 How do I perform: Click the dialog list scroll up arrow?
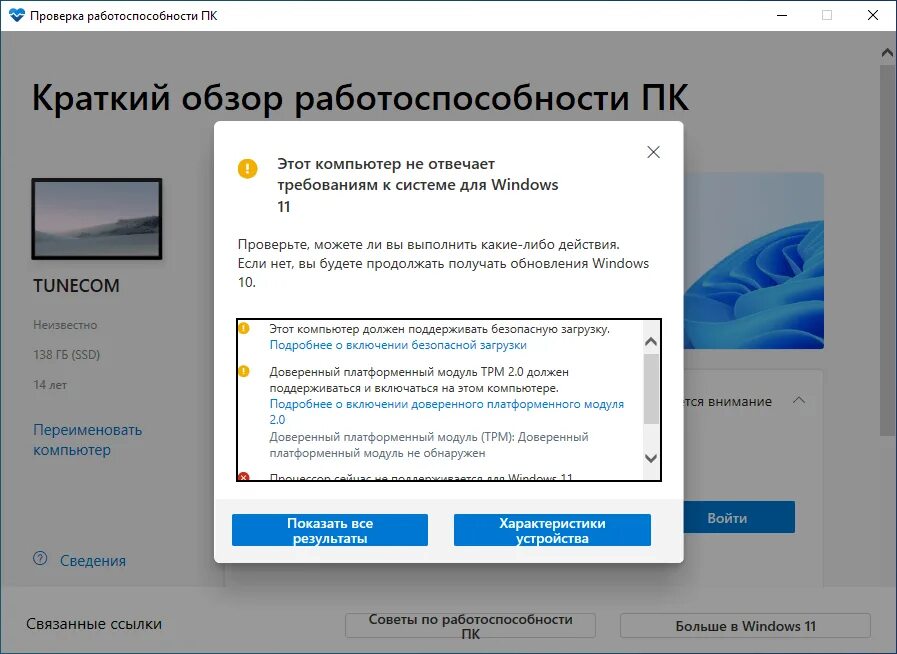[x=650, y=342]
